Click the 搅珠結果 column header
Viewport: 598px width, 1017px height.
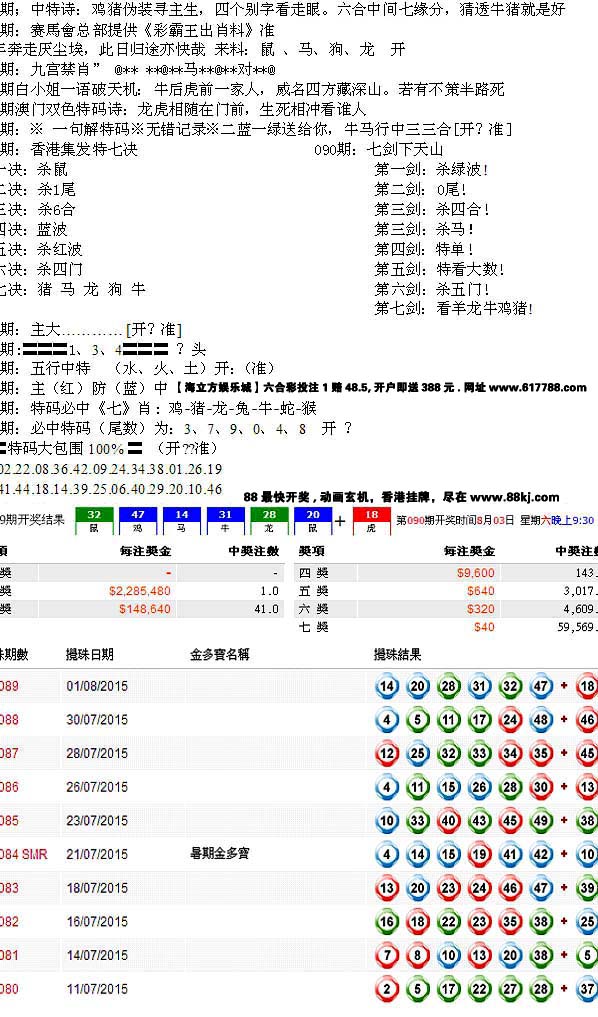tap(398, 654)
